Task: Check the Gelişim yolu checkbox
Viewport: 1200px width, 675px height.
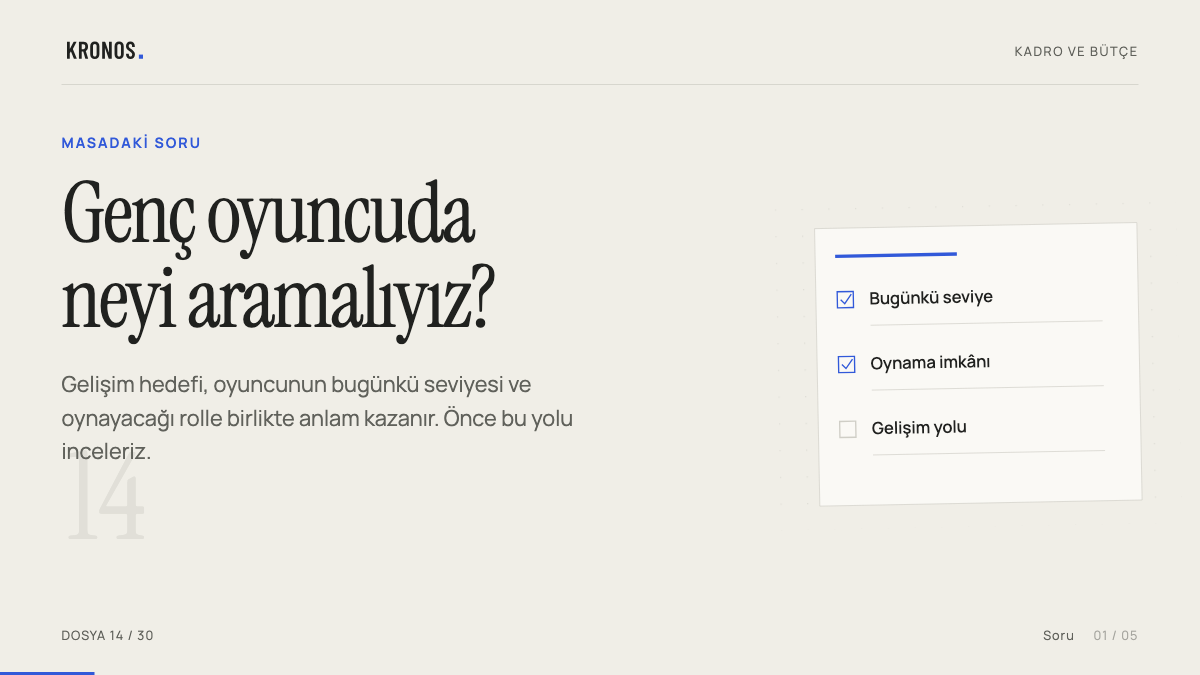Action: tap(848, 429)
